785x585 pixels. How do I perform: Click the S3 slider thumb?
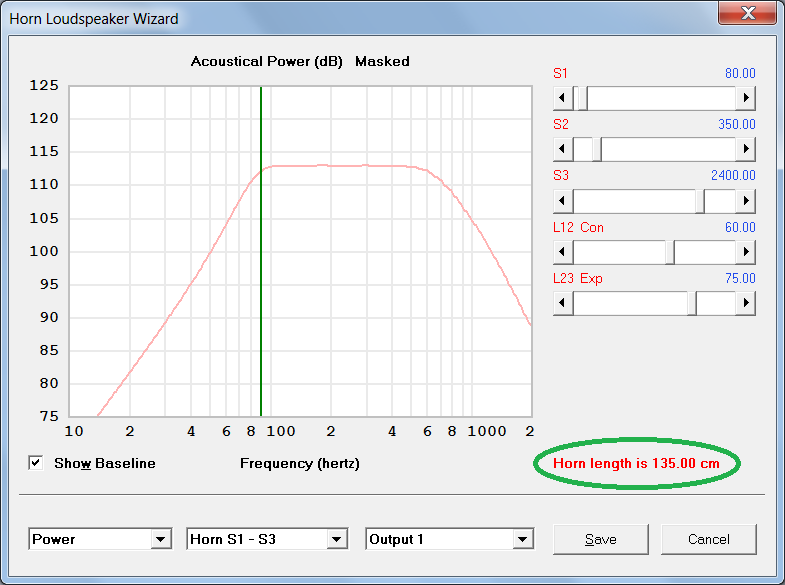700,201
